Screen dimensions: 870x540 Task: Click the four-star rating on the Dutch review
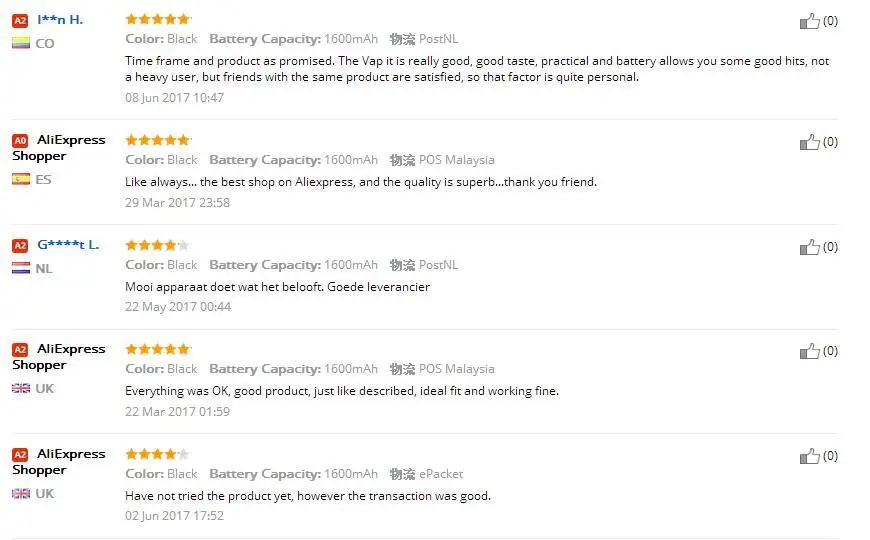(x=157, y=245)
